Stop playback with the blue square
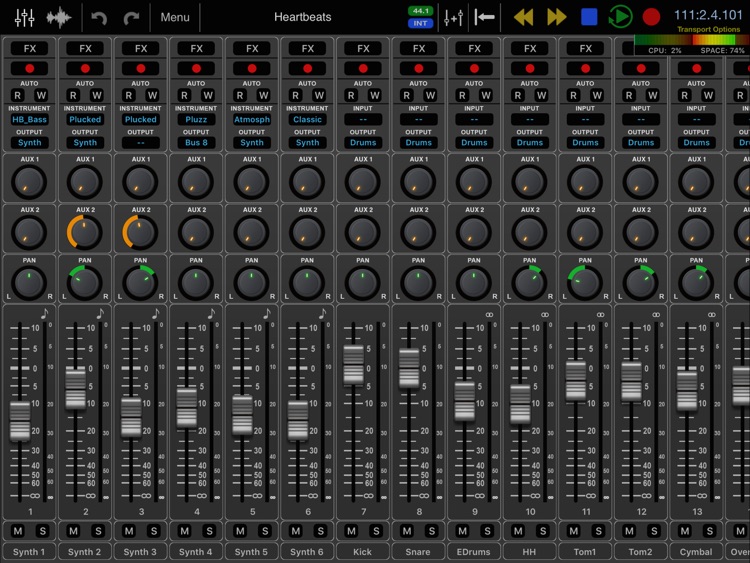This screenshot has width=750, height=563. 589,17
